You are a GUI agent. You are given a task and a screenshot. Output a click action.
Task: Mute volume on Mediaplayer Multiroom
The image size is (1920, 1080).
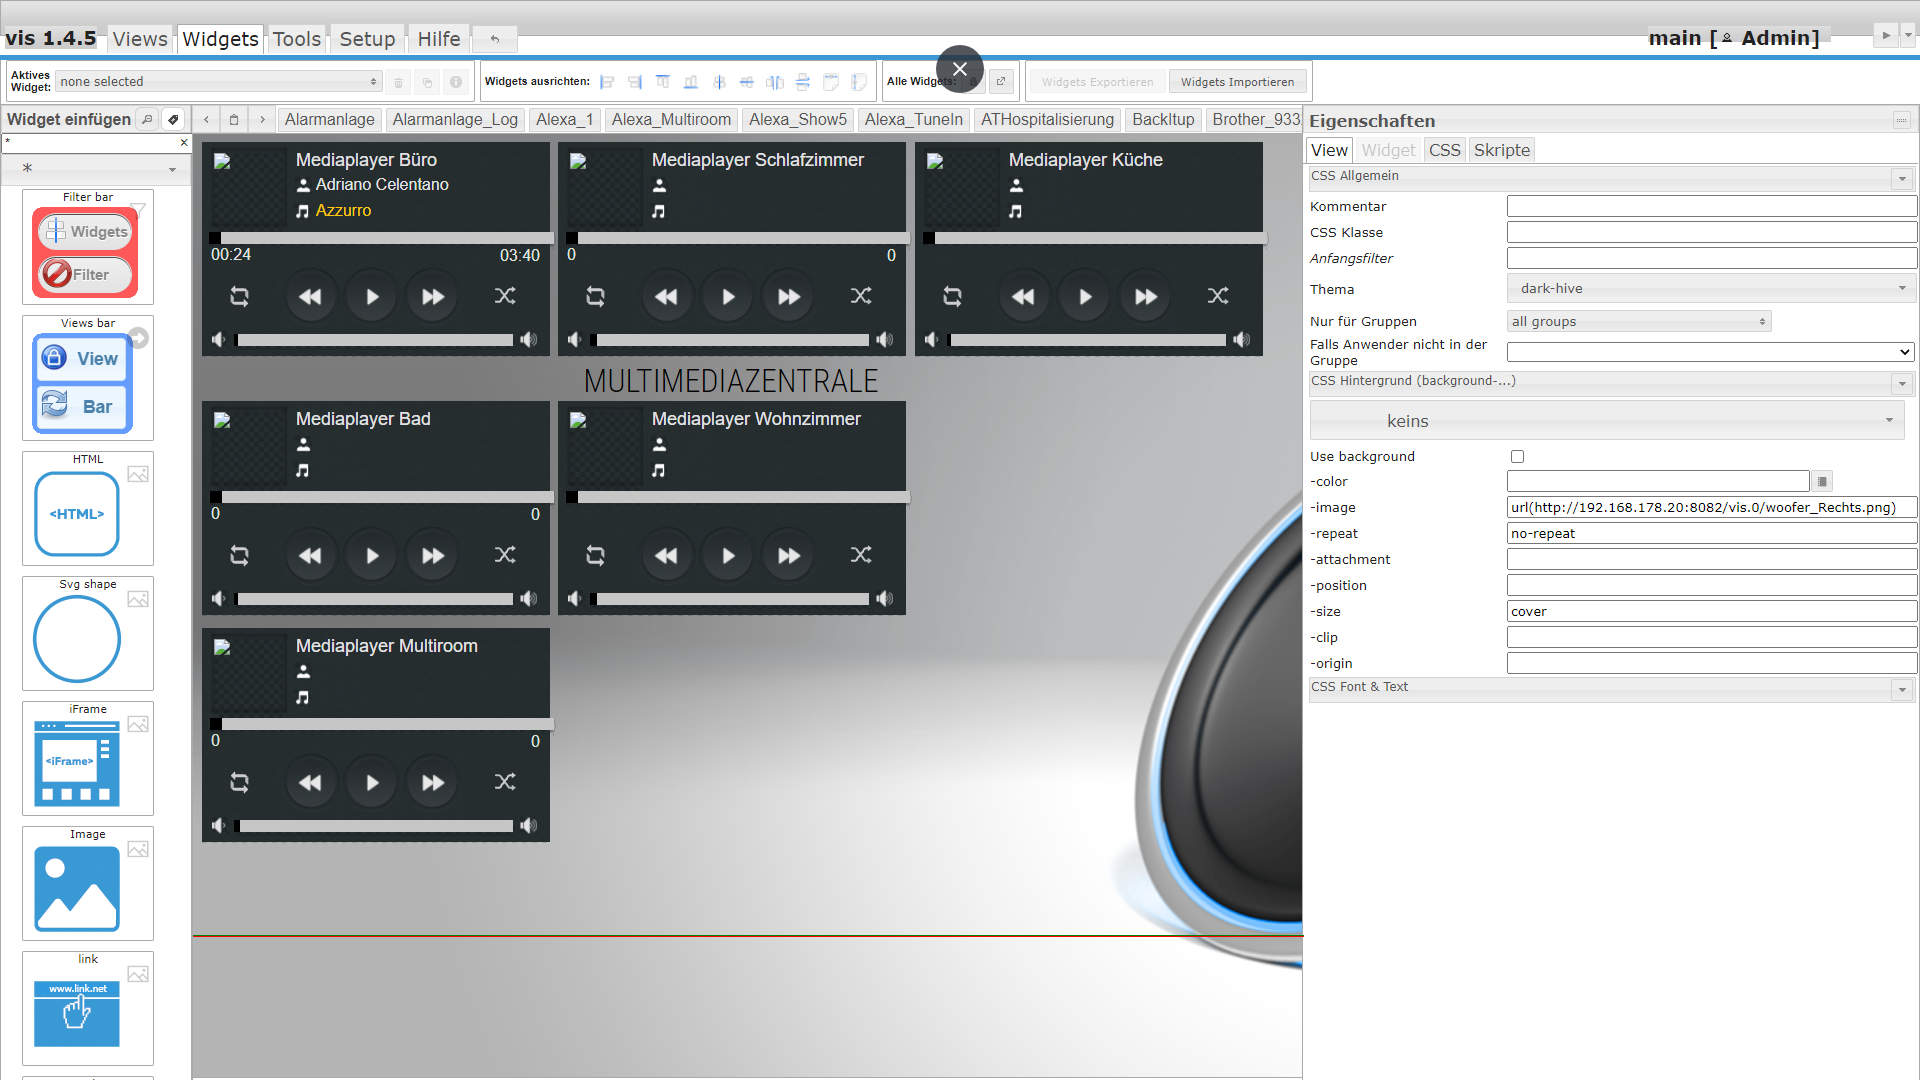[219, 825]
